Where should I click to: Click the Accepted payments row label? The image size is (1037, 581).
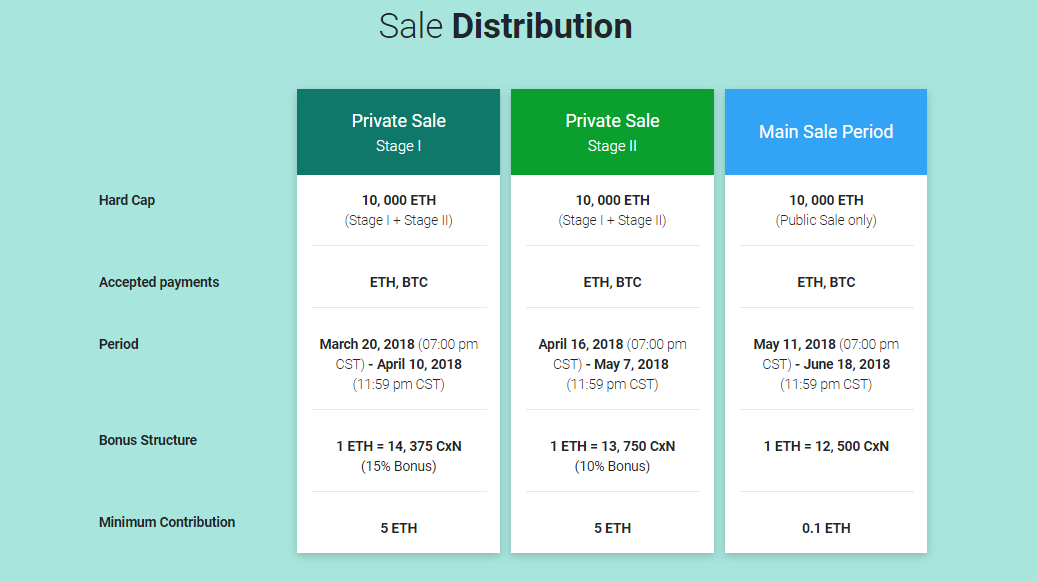point(159,282)
